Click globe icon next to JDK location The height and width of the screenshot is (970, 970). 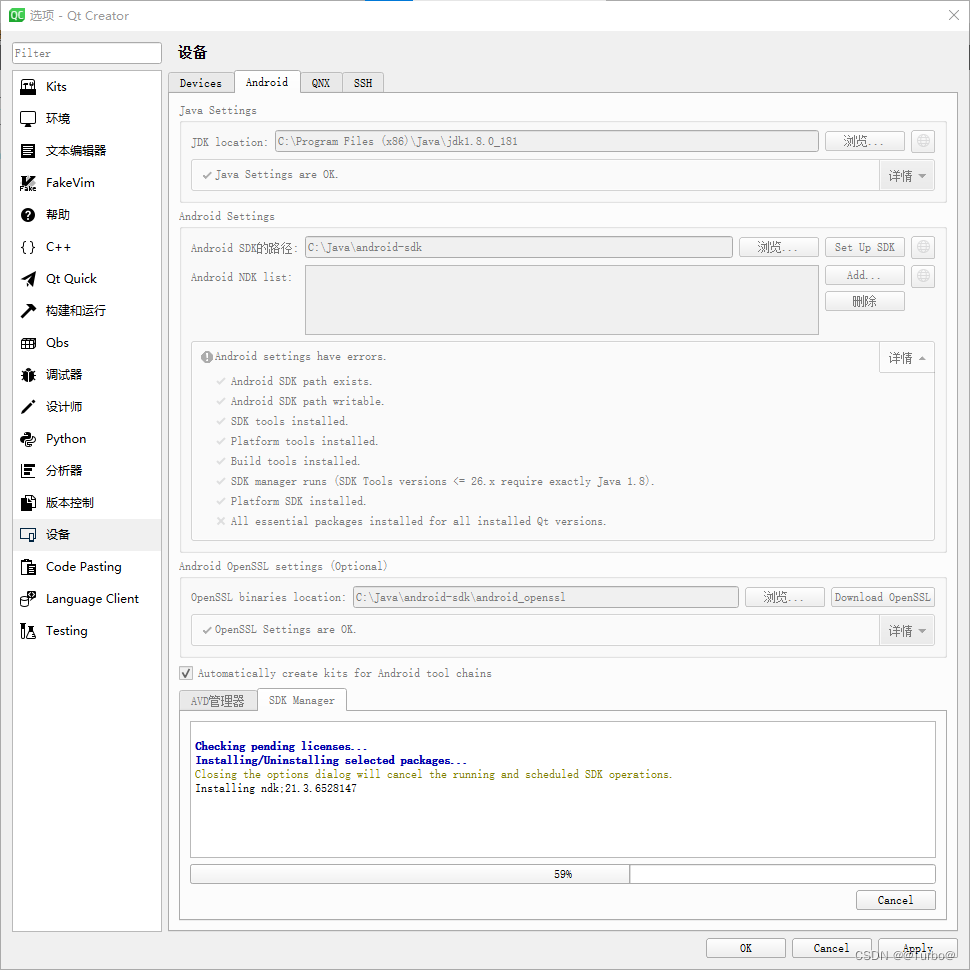[x=922, y=141]
